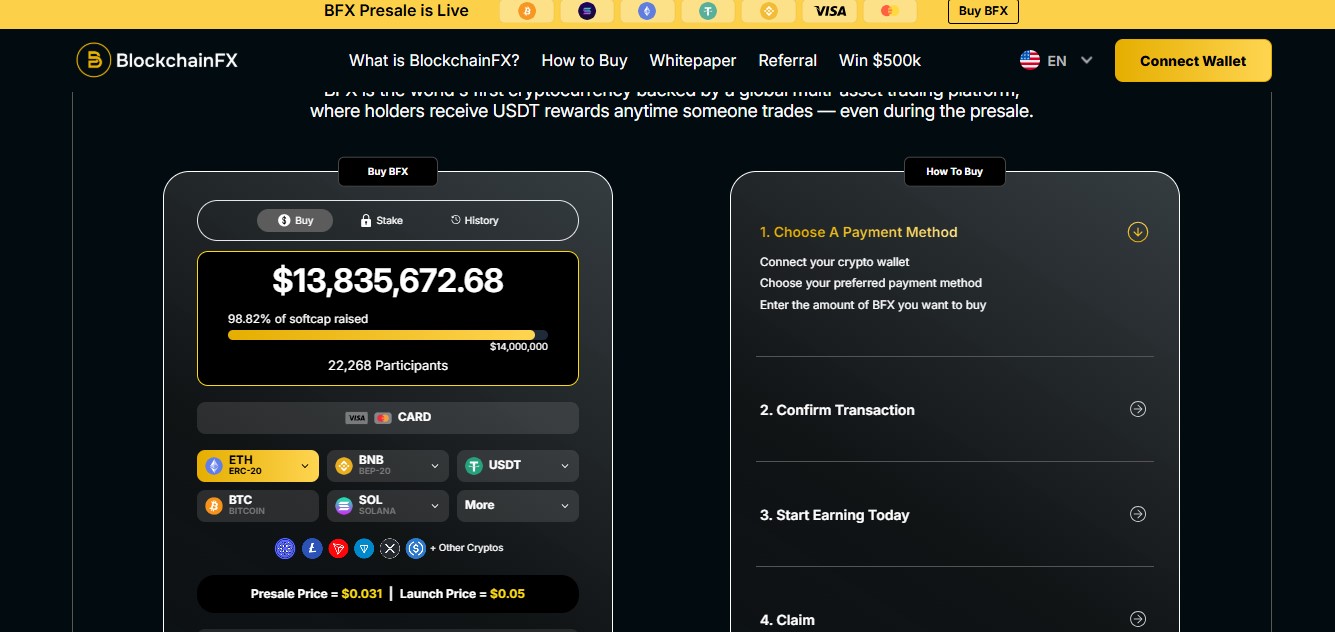The image size is (1335, 632).
Task: Open the EN language selector
Action: click(x=1057, y=60)
